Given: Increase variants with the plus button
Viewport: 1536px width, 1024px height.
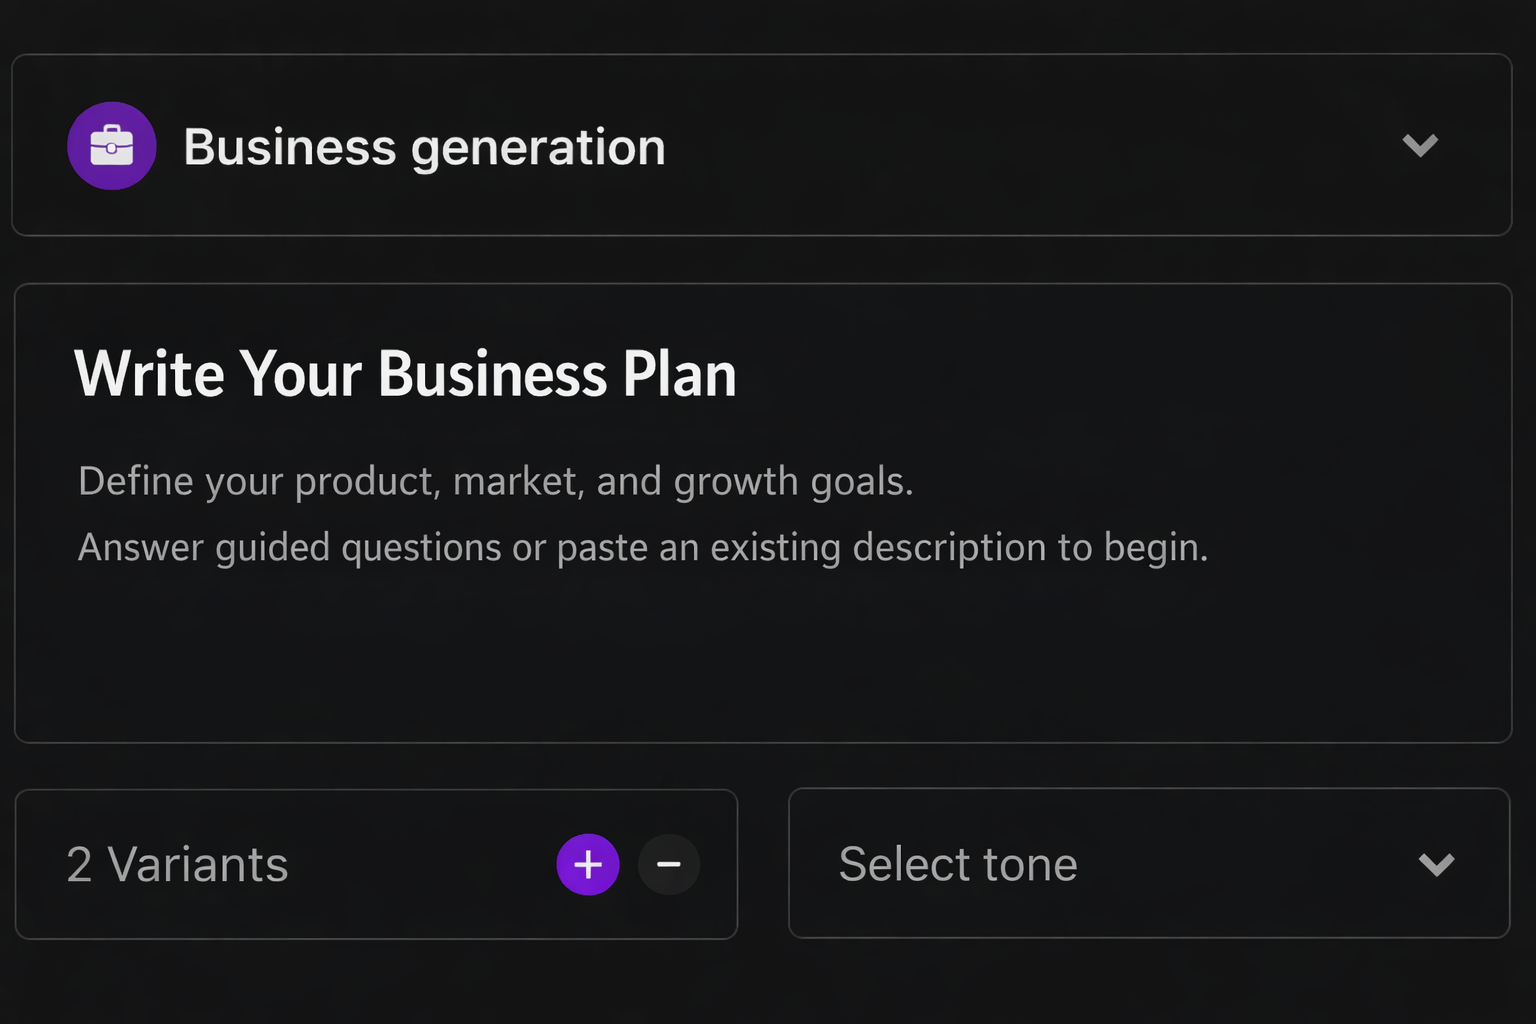Looking at the screenshot, I should tap(588, 864).
